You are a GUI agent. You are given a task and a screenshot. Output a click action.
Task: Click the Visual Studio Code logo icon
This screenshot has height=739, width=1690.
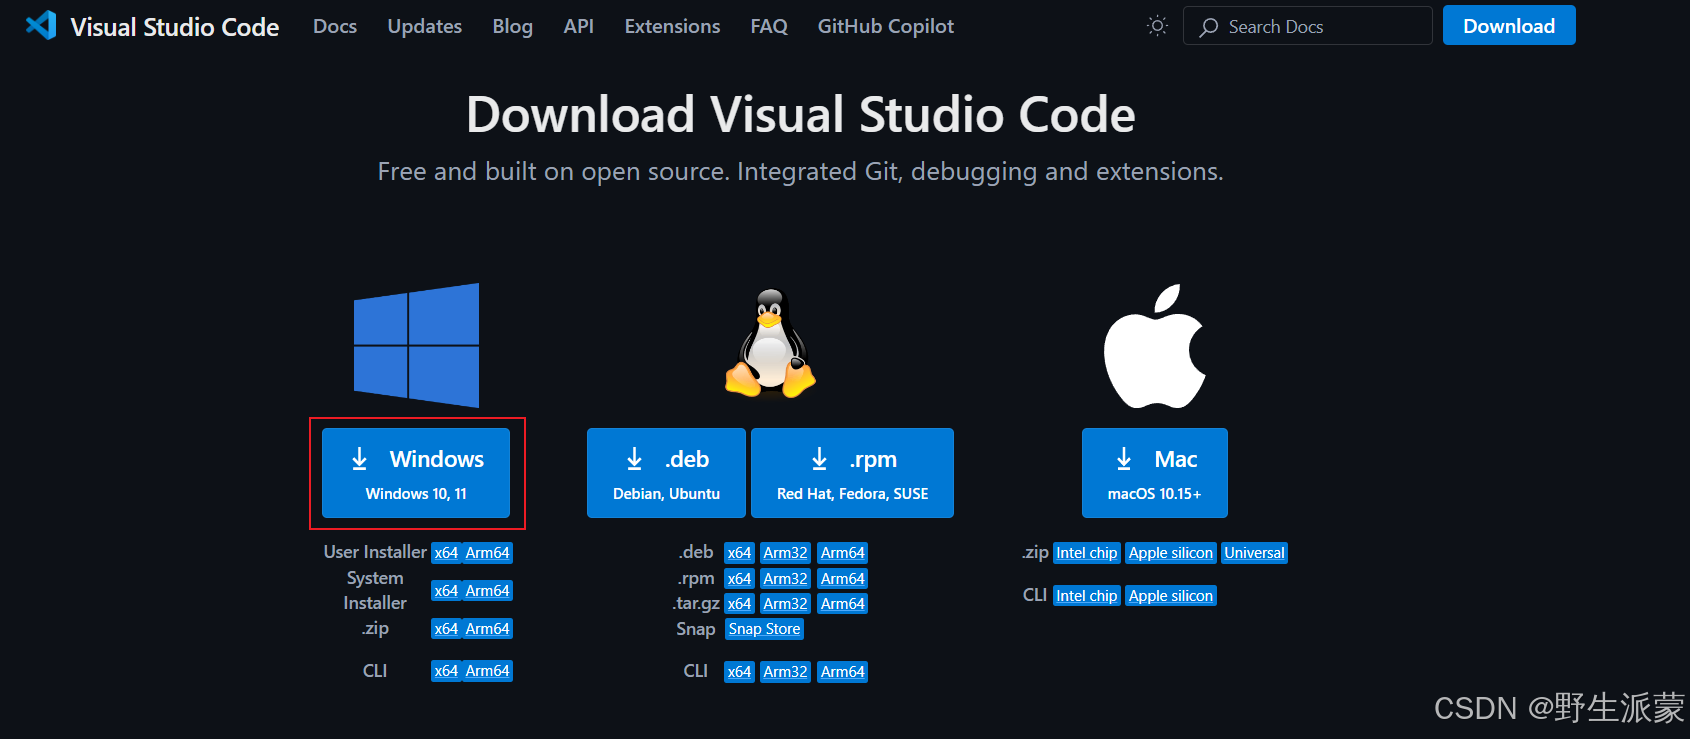41,26
